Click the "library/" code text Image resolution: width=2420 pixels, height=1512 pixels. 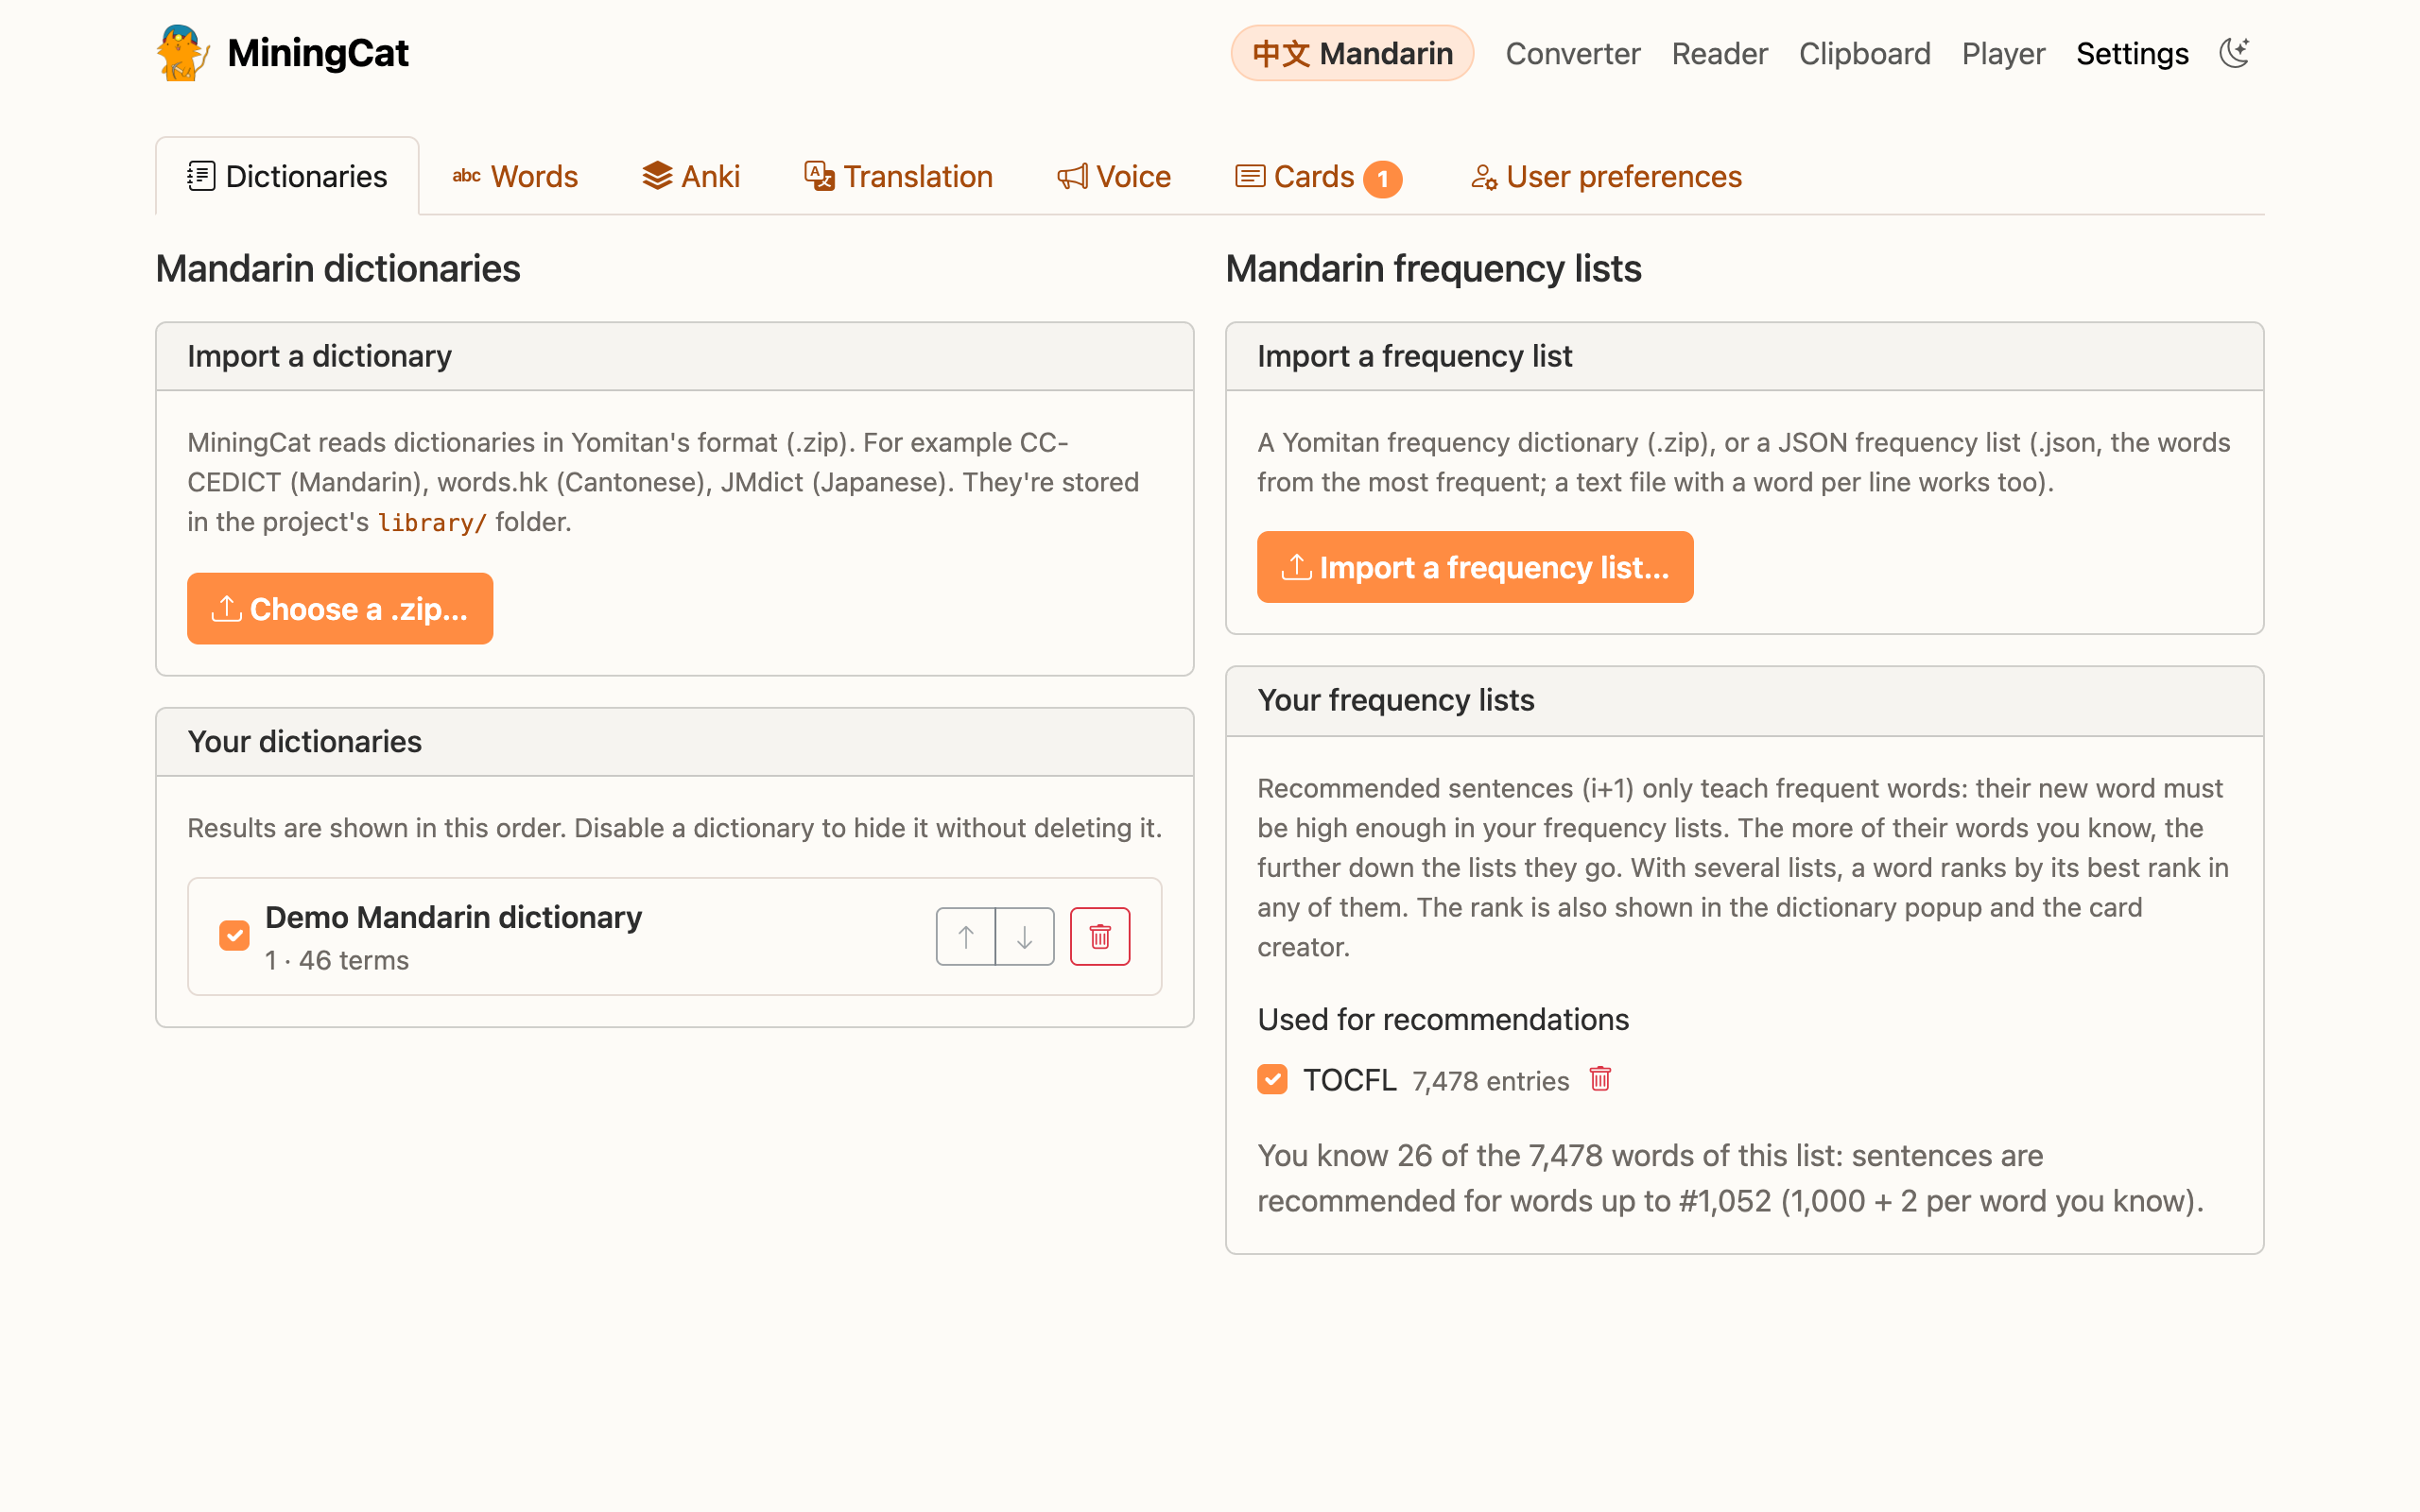pyautogui.click(x=432, y=522)
